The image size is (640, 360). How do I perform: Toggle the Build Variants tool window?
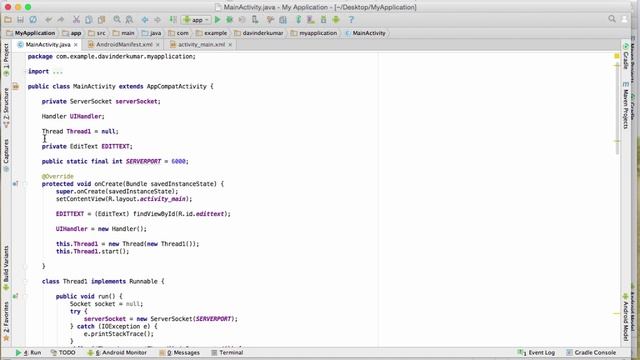[6, 268]
